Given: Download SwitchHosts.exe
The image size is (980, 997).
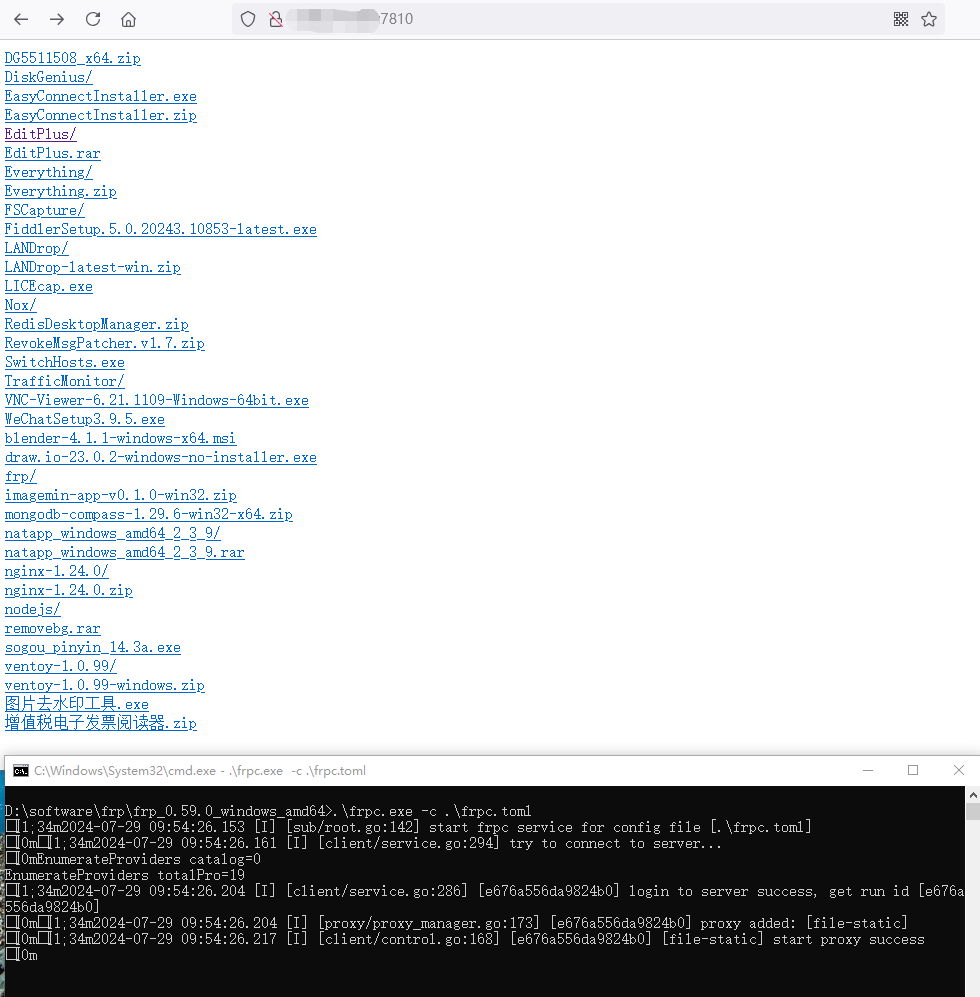Looking at the screenshot, I should [x=64, y=363].
